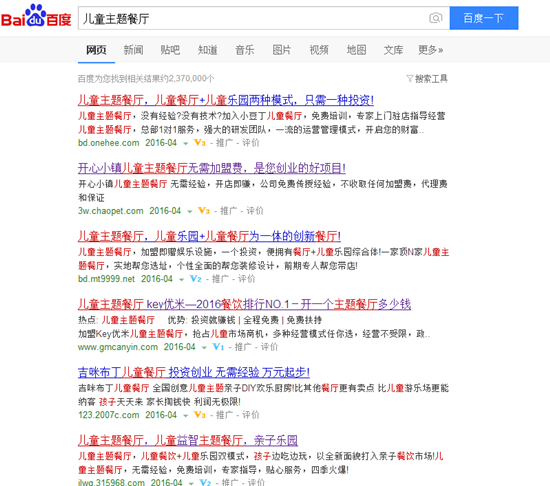Viewport: 550px width, 486px height.
Task: Expand dropdown arrow after 3w.chaopet.com date
Action: click(190, 211)
